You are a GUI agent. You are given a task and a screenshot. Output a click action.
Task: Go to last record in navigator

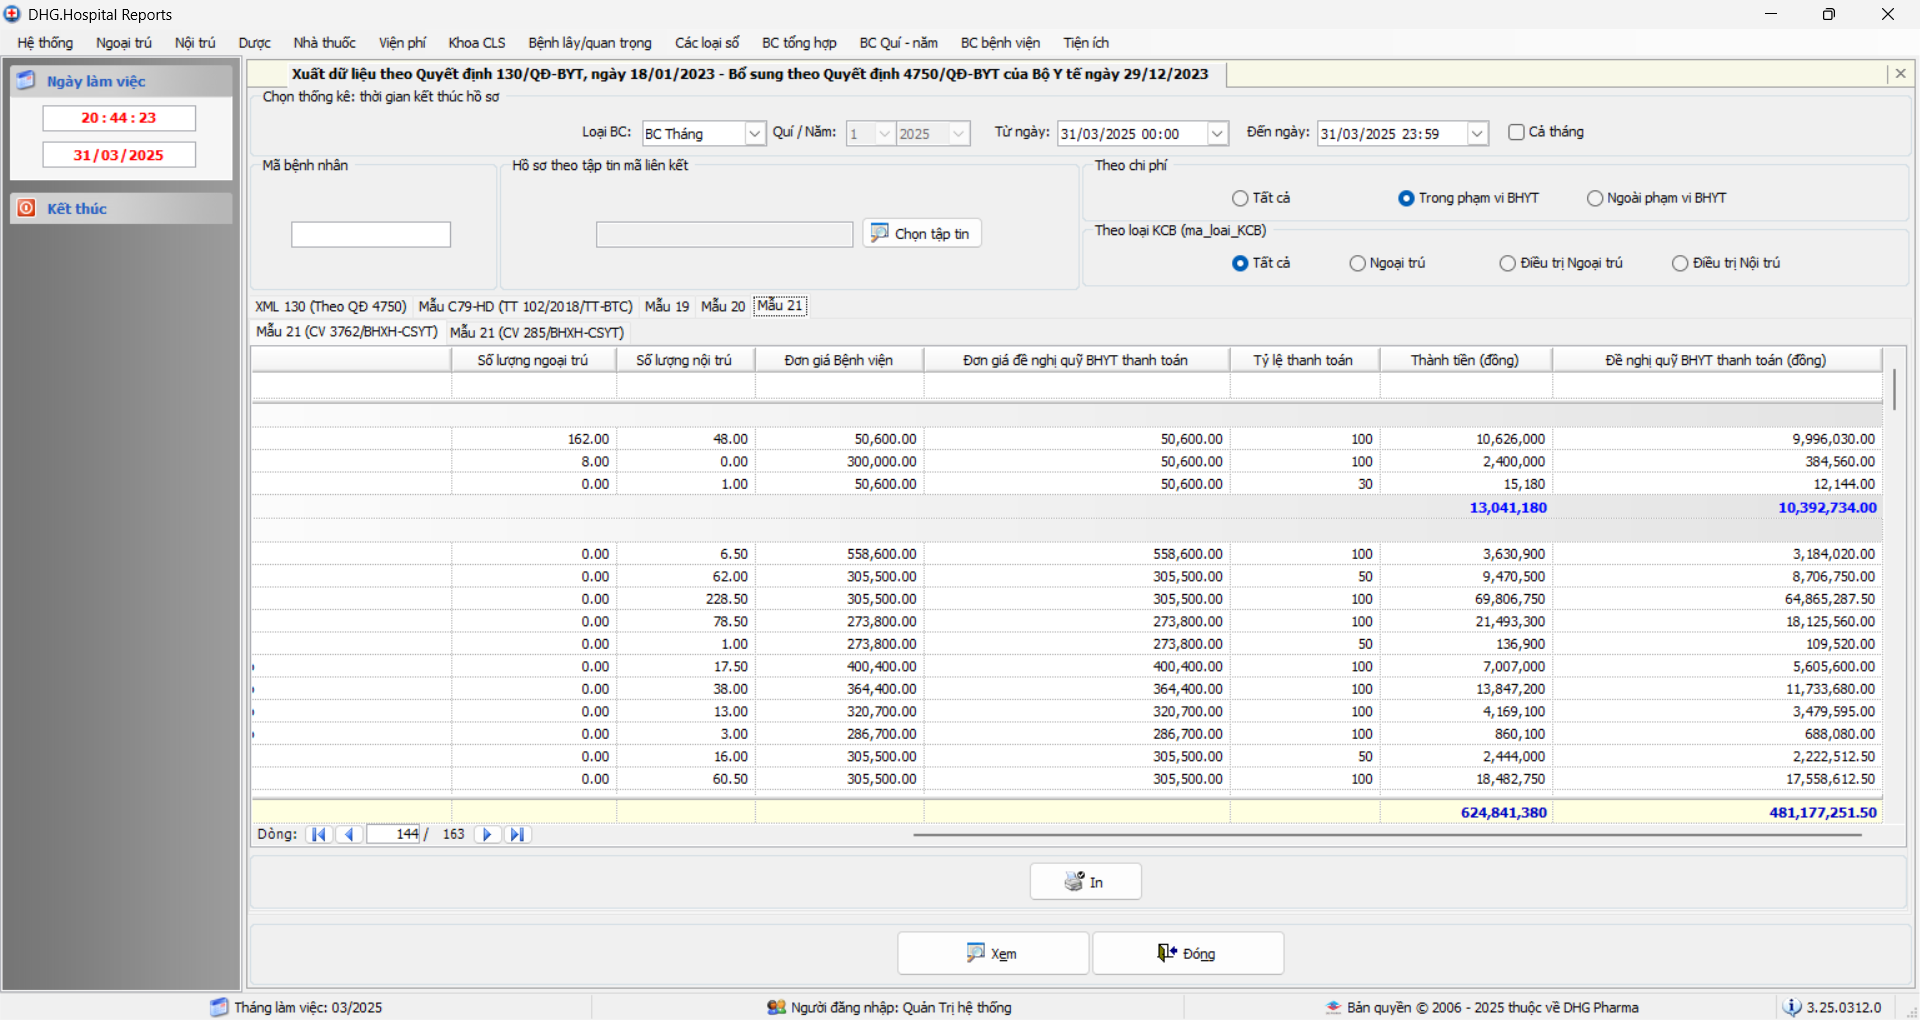tap(517, 835)
